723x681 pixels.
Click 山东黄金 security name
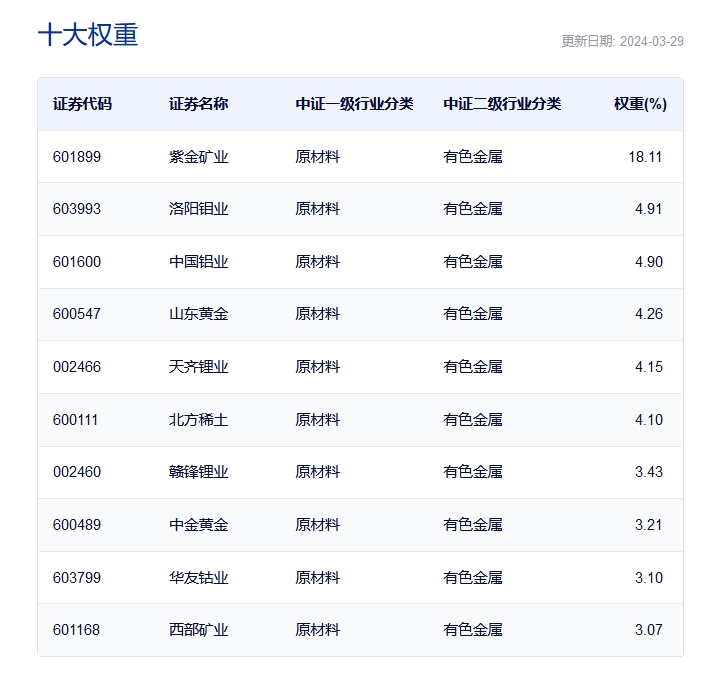198,314
